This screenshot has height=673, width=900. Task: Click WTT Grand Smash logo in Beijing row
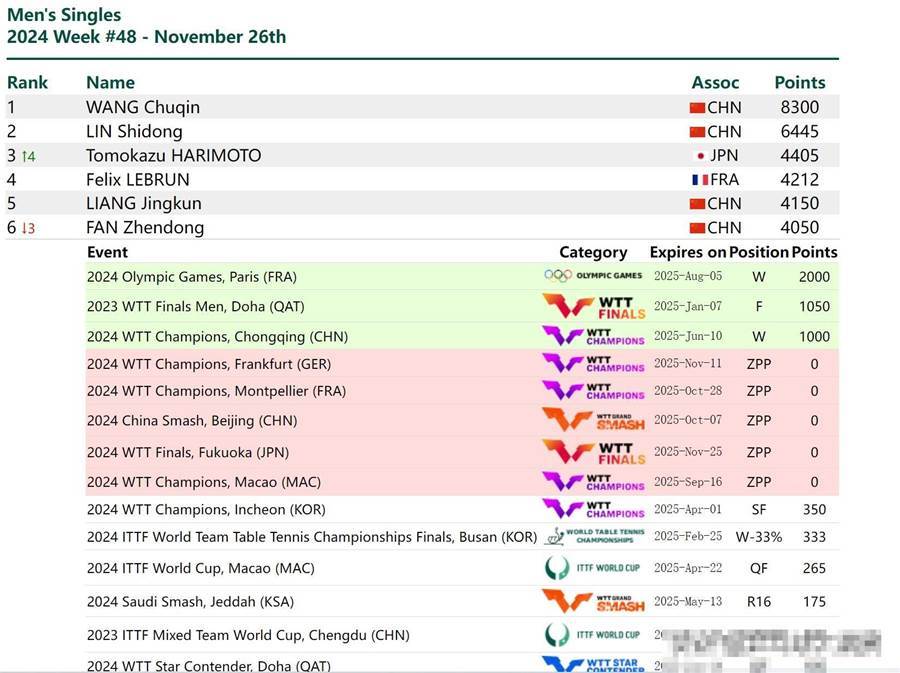(594, 420)
